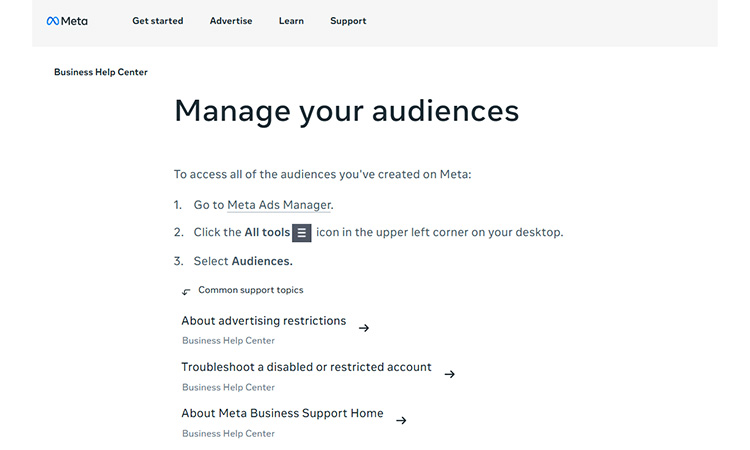
Task: Open Troubleshoot a disabled or restricted account
Action: coord(306,367)
